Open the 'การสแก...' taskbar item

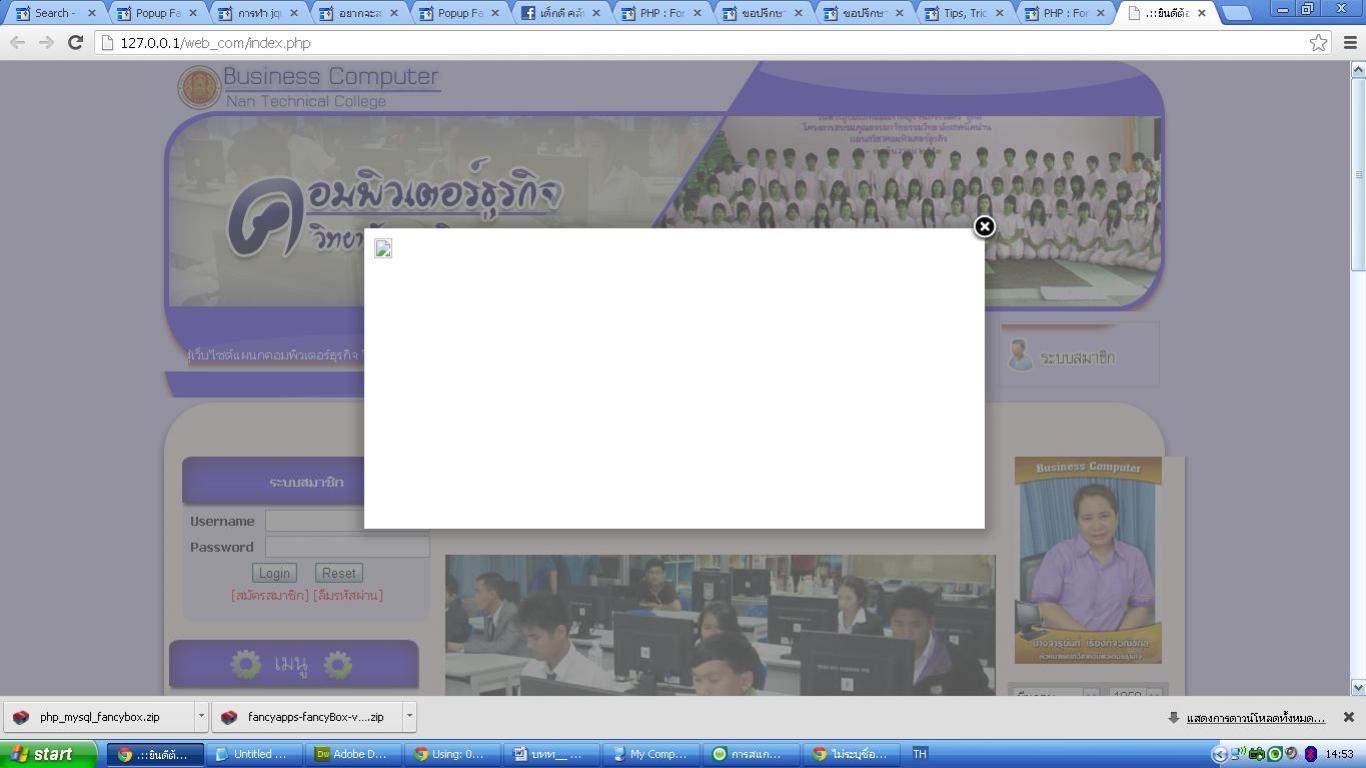(x=750, y=754)
